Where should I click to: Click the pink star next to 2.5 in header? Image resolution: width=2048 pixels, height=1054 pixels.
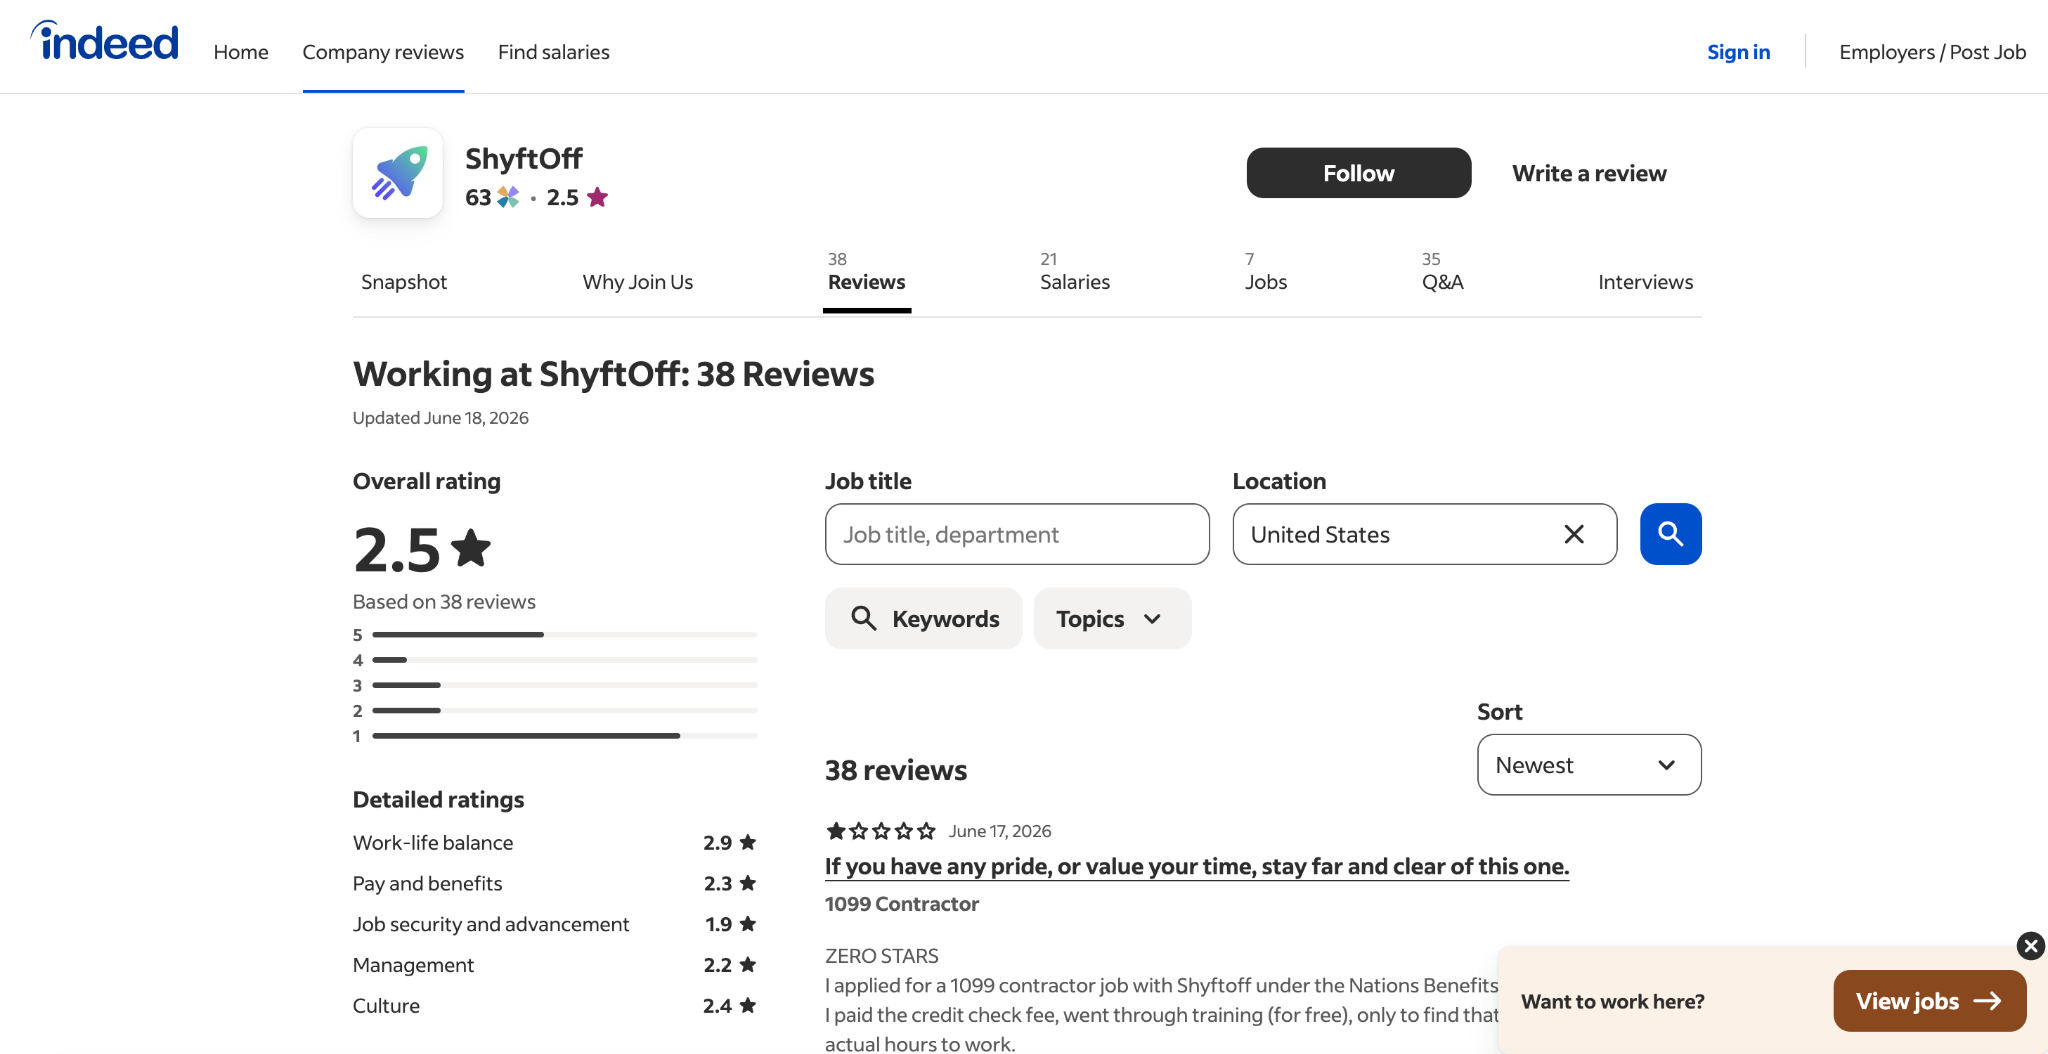(x=598, y=197)
